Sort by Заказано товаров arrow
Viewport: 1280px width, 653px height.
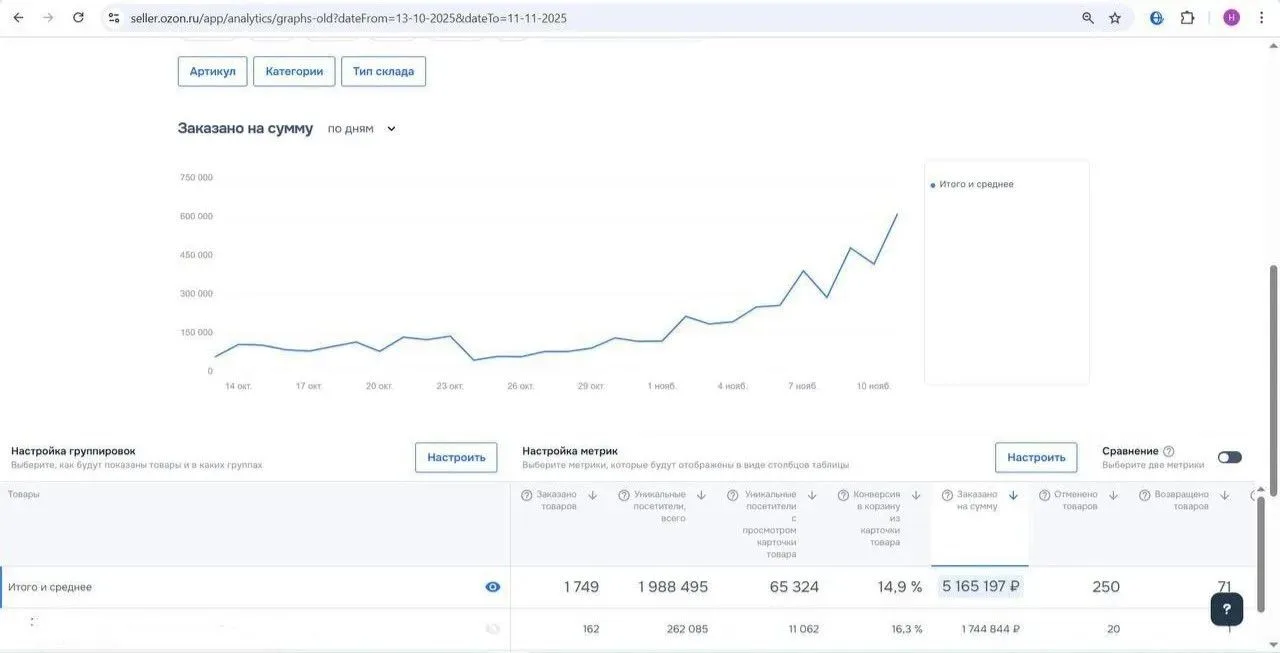point(592,495)
